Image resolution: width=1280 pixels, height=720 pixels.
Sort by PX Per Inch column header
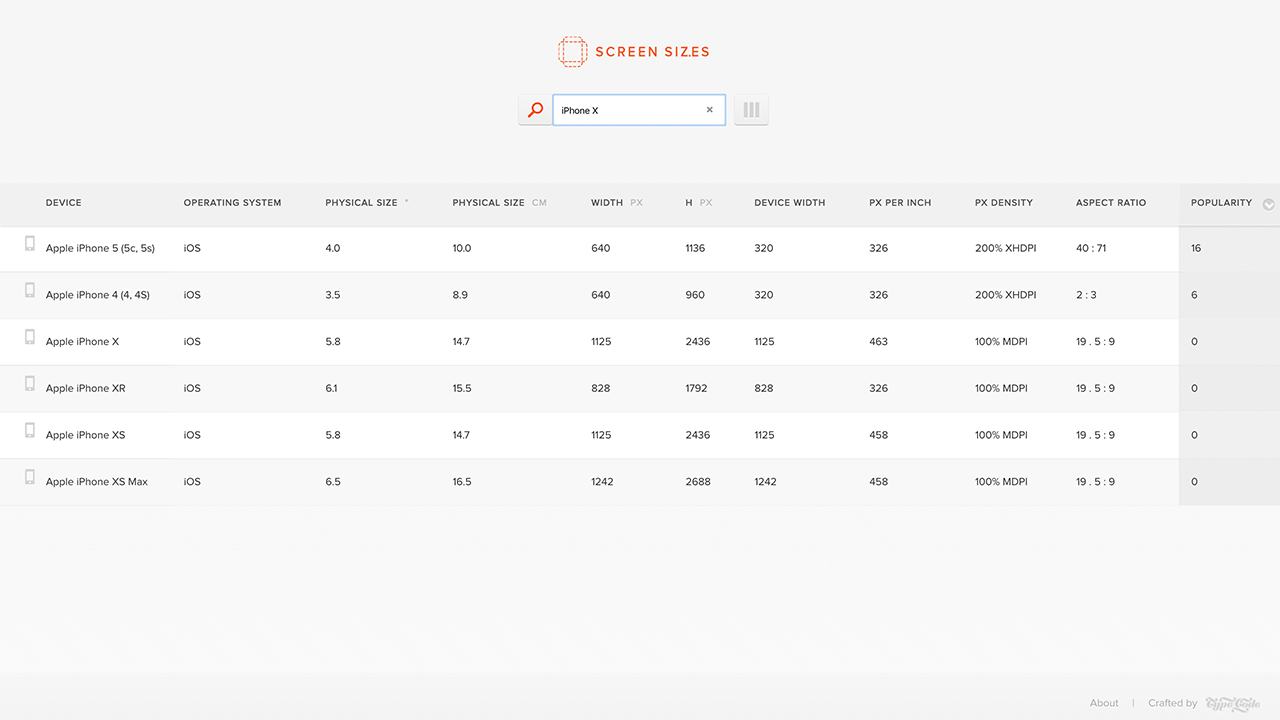point(900,203)
